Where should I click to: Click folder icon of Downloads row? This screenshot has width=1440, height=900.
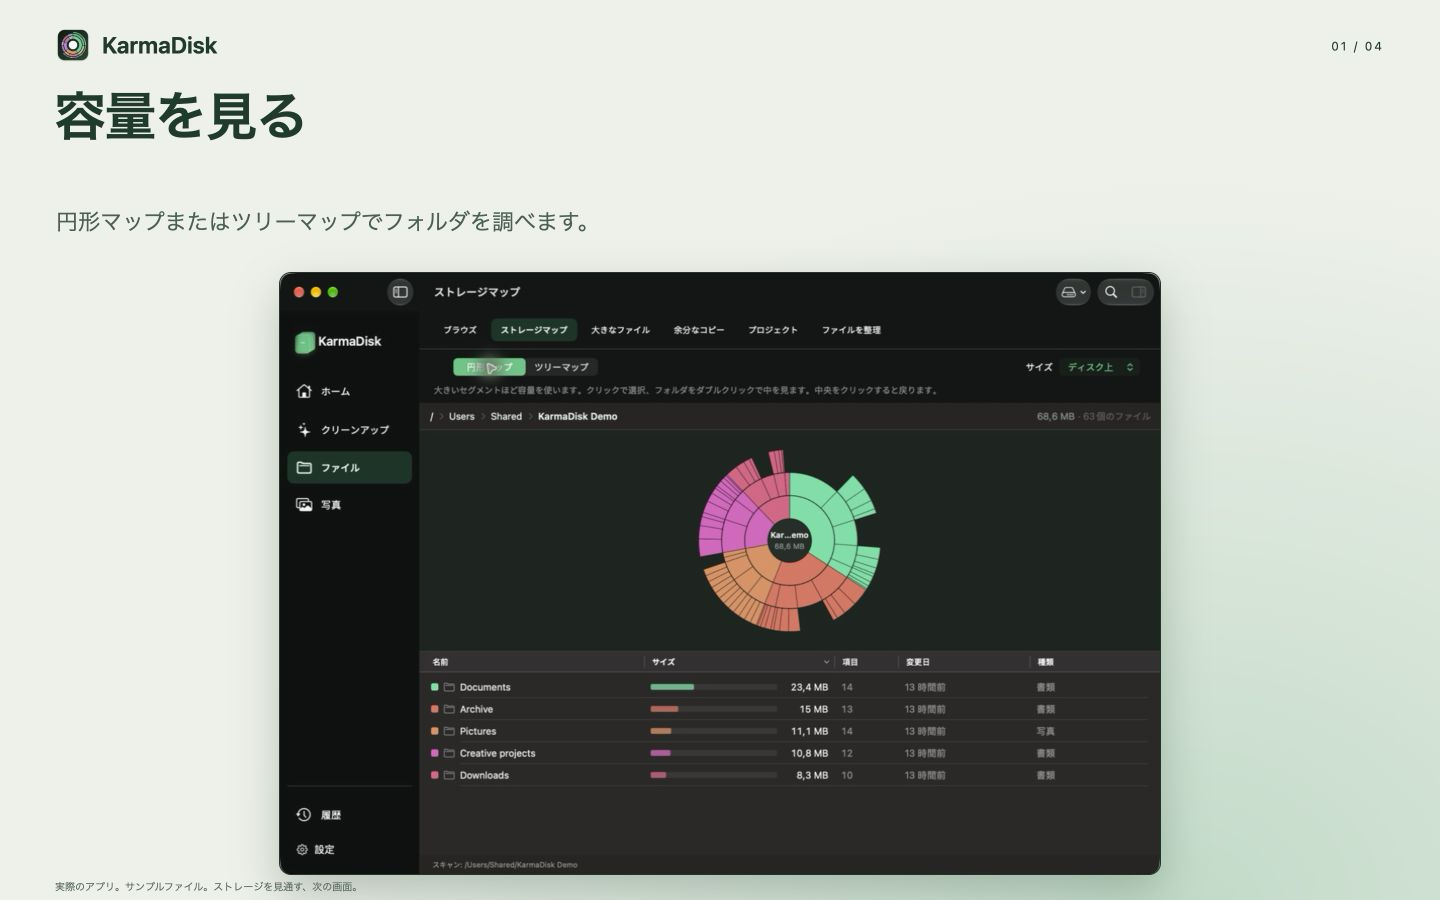tap(449, 775)
